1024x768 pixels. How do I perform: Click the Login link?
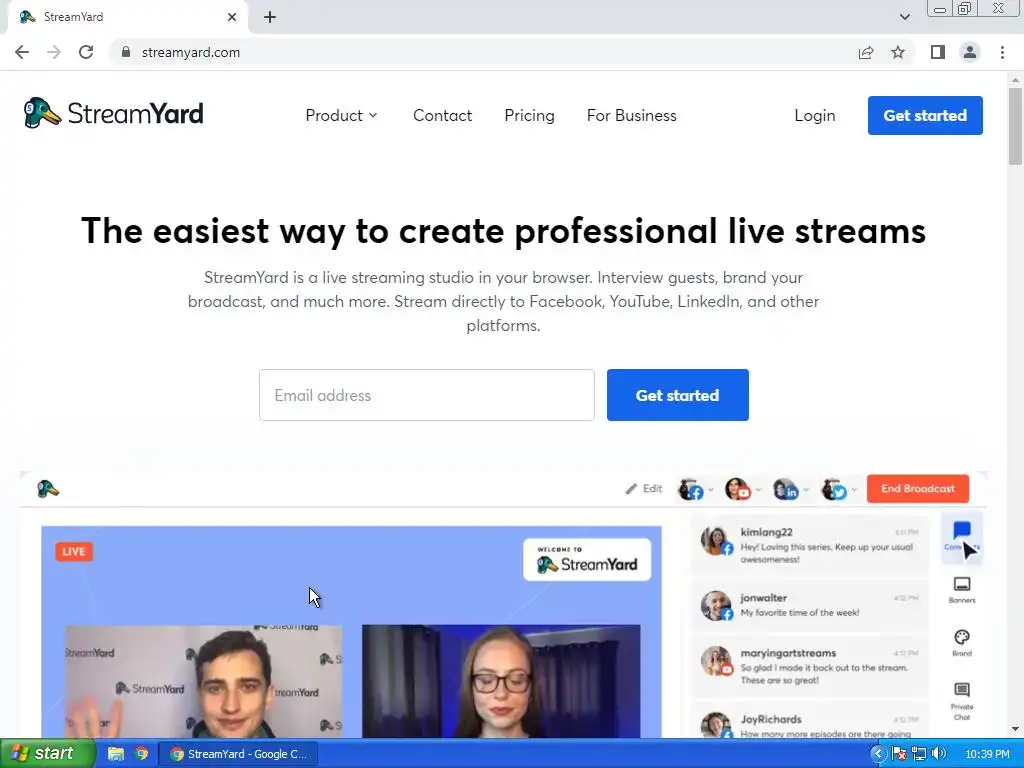(x=814, y=116)
